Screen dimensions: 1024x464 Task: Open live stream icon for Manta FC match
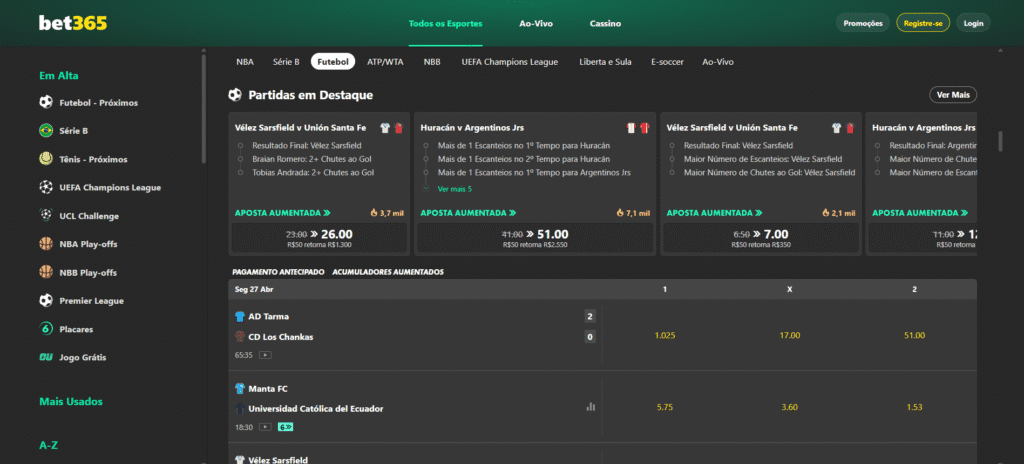265,427
